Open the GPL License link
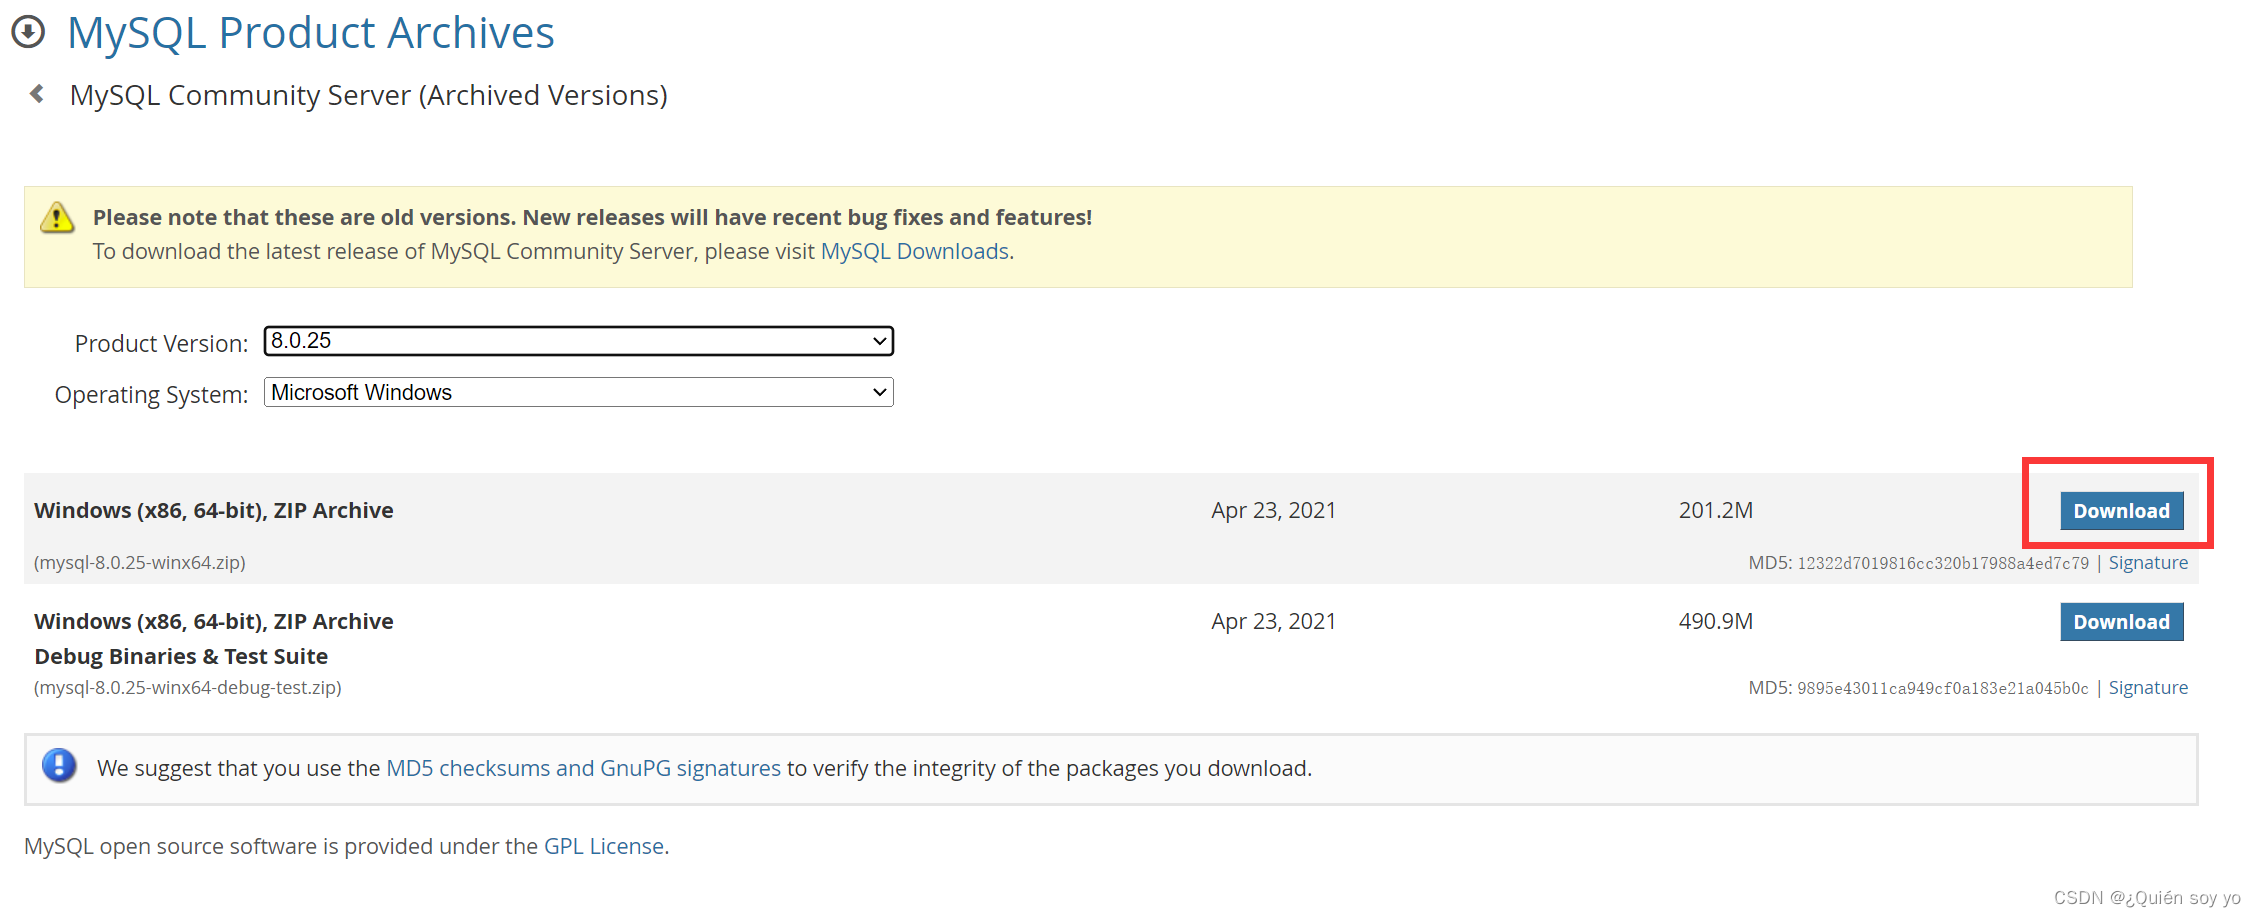This screenshot has width=2256, height=917. [x=604, y=846]
